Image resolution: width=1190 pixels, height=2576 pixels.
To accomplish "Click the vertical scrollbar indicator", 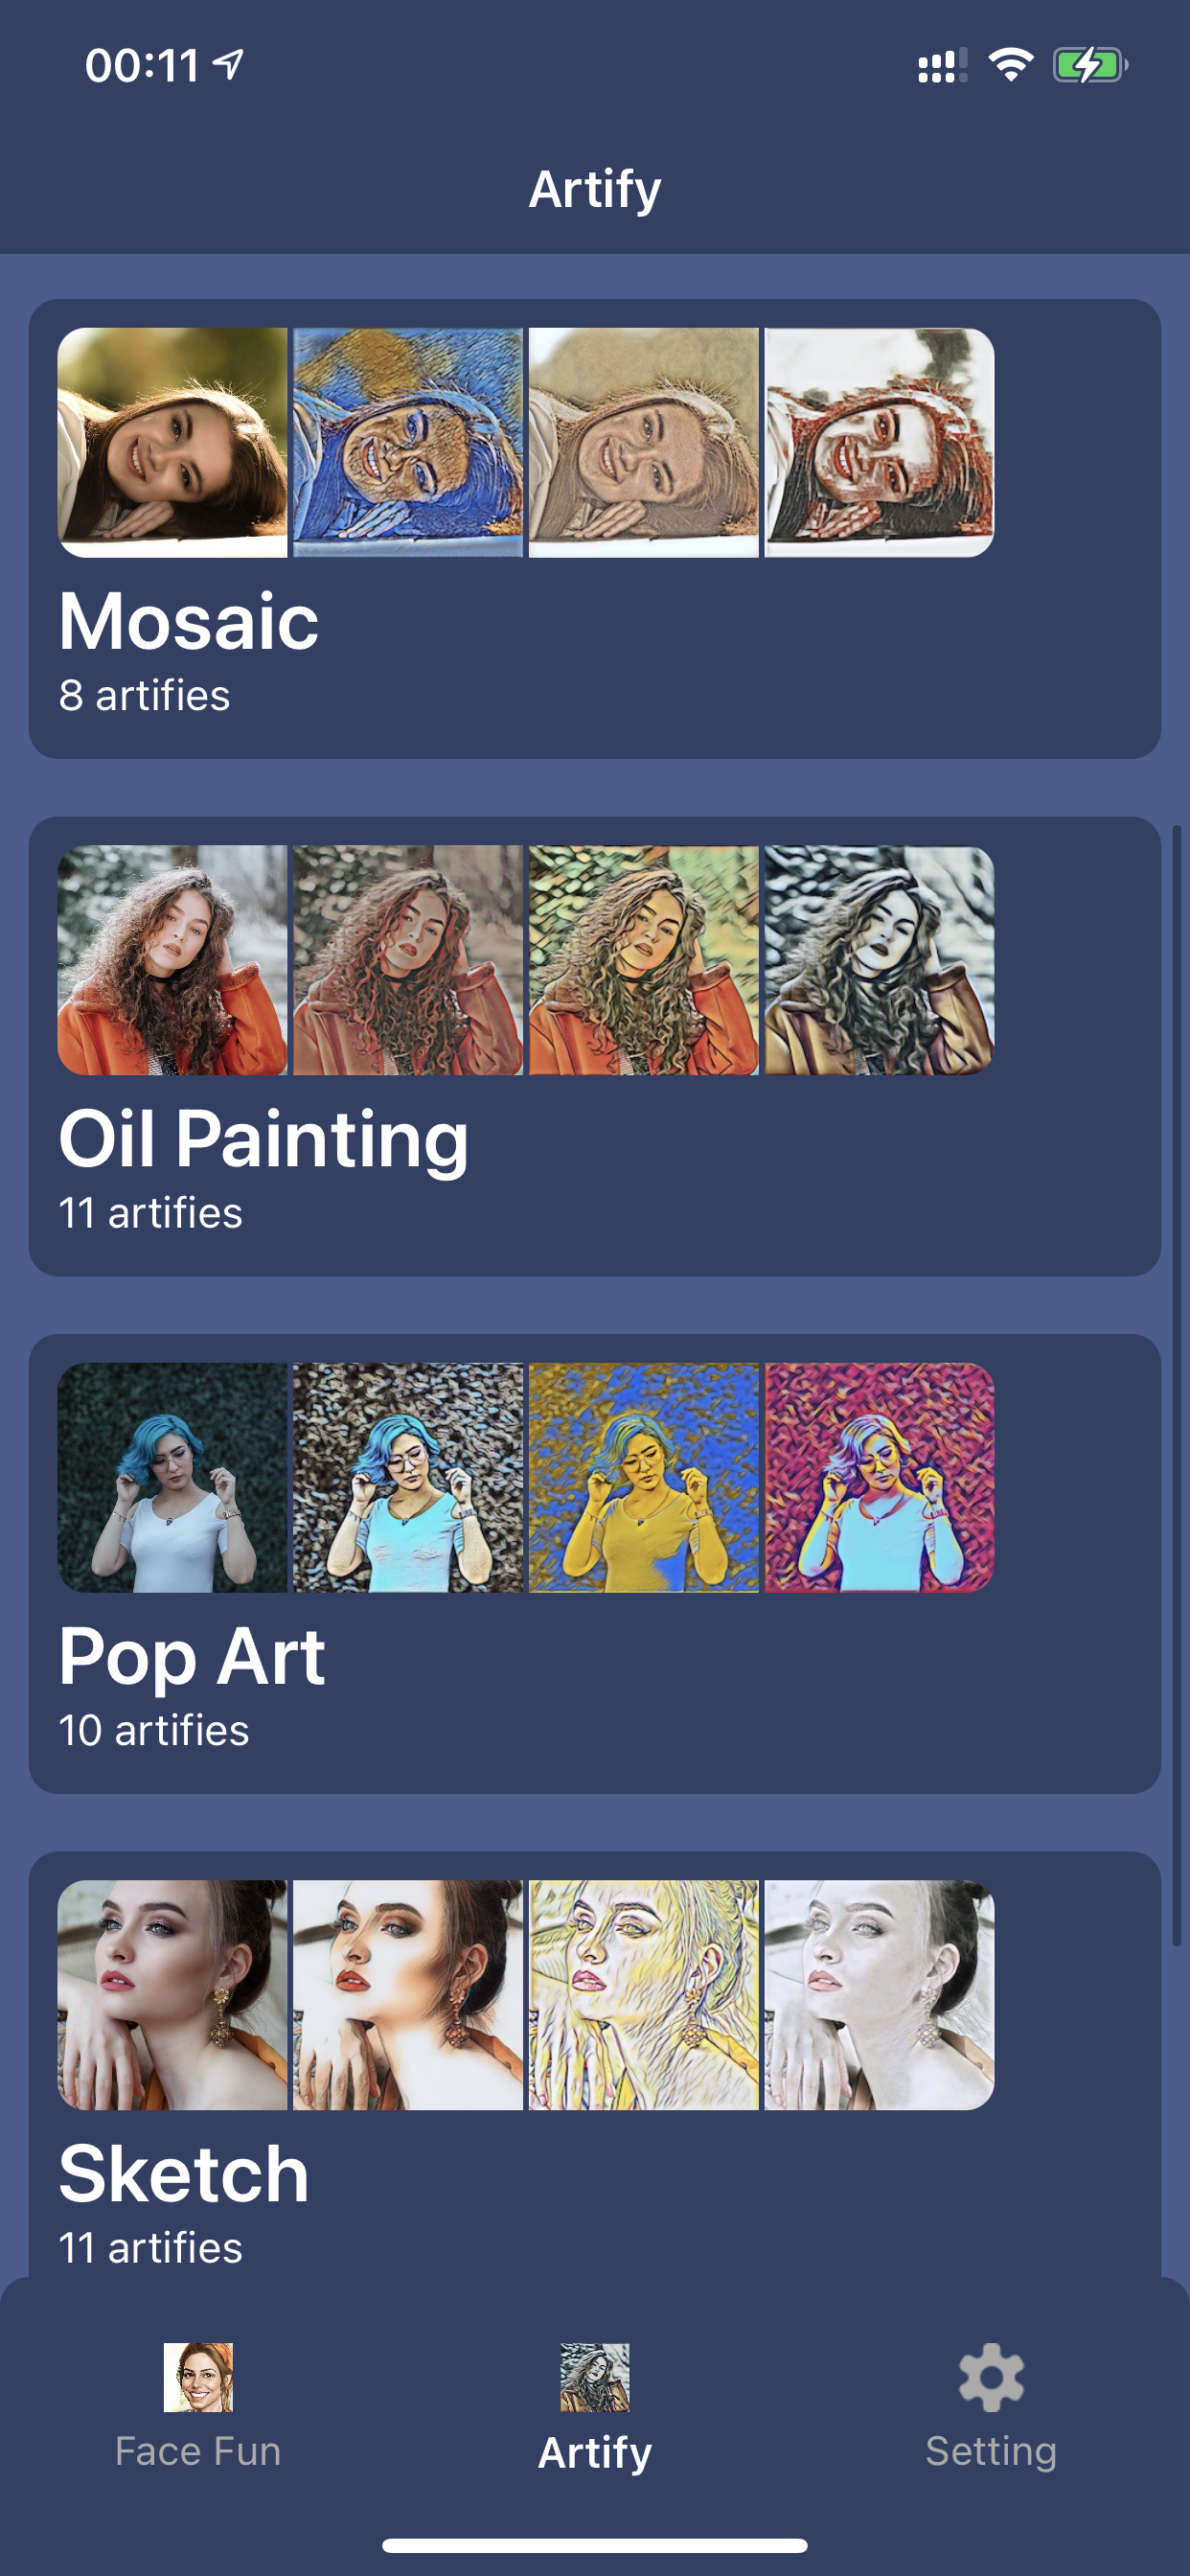I will click(x=1177, y=1385).
